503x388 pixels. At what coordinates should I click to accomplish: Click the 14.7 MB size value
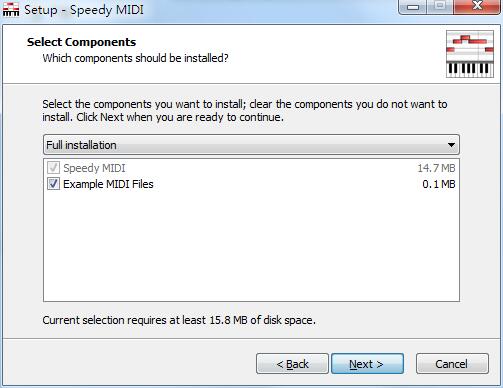coord(436,168)
